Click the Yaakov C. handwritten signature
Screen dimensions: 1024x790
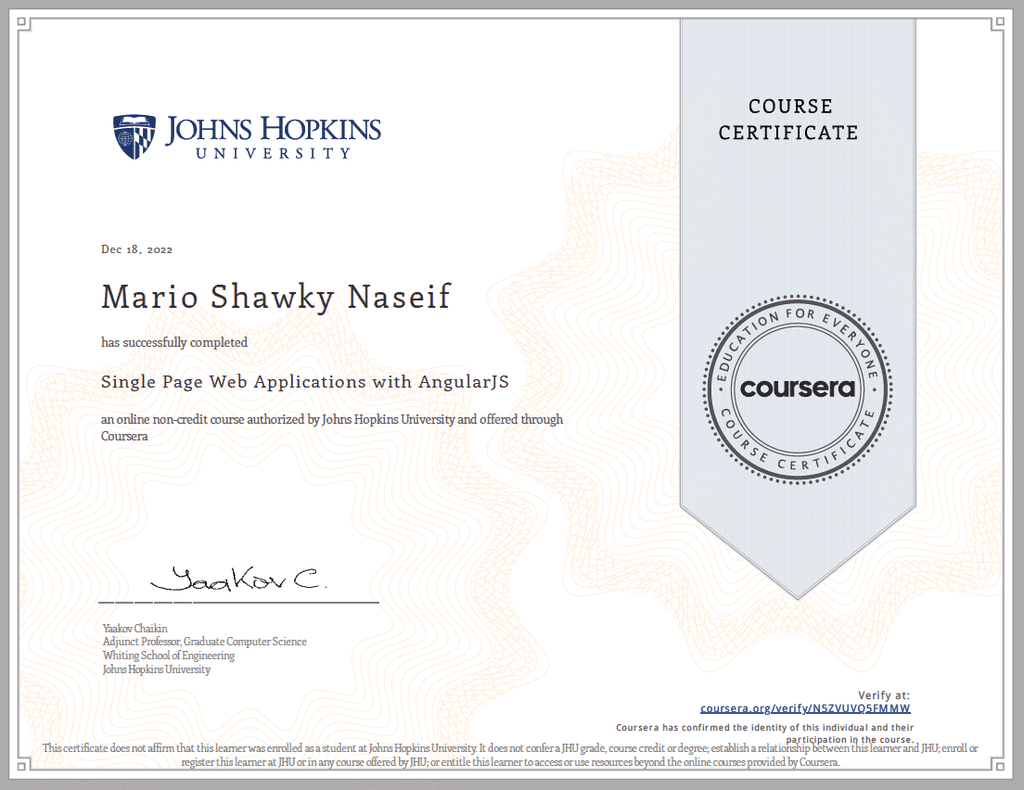tap(238, 578)
